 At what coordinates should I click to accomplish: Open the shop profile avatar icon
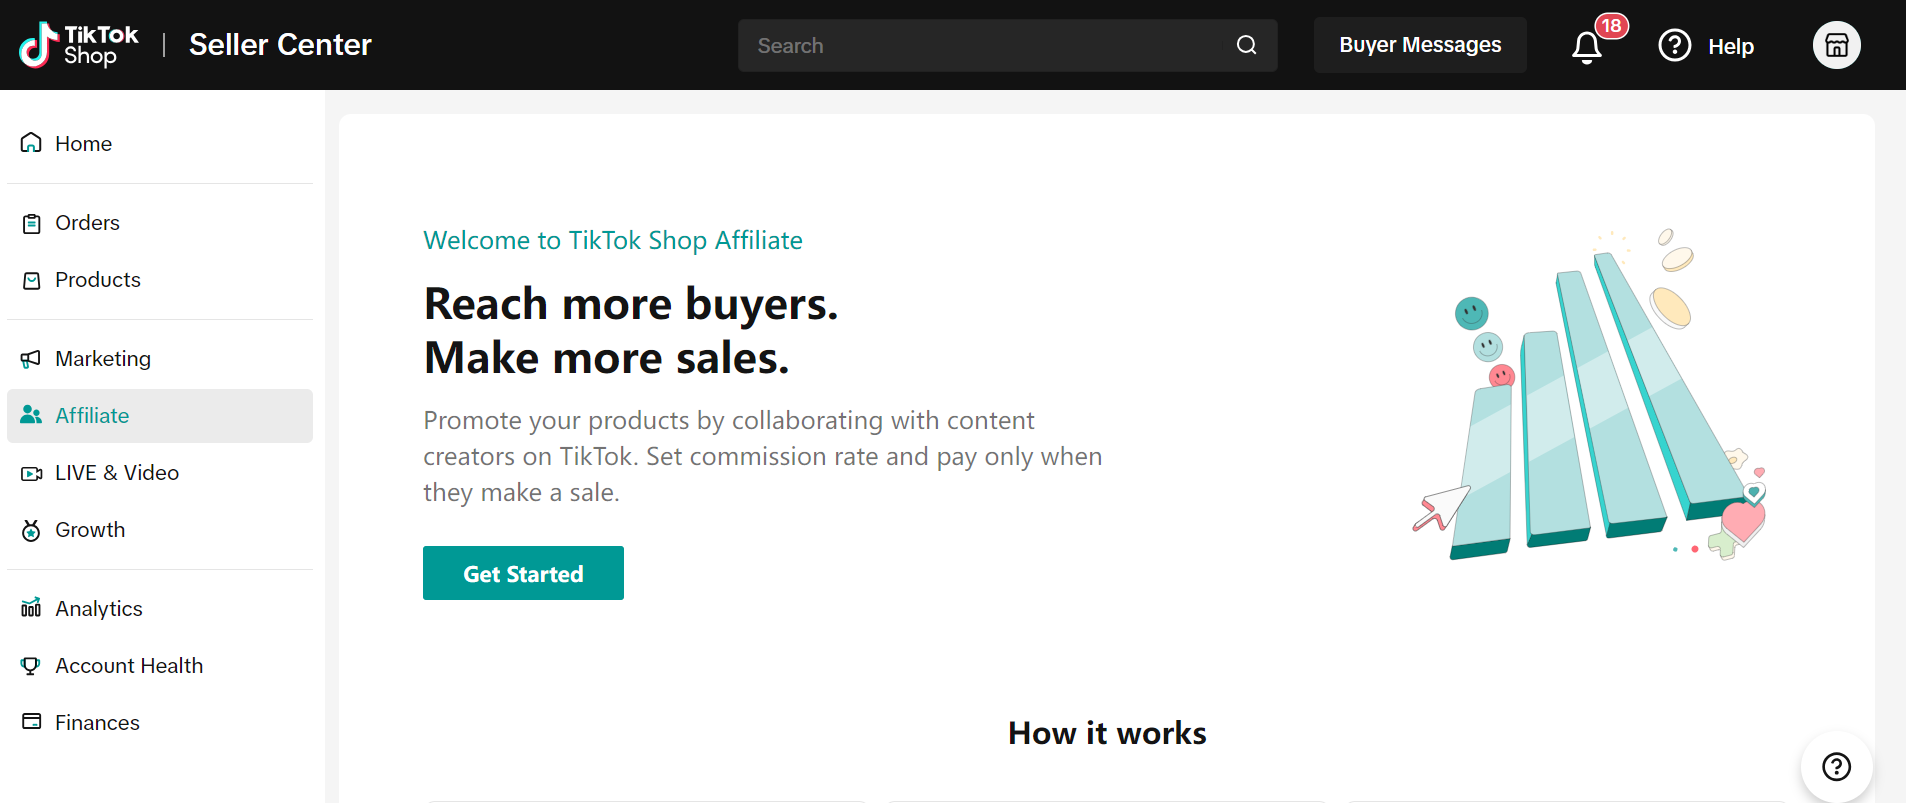click(1836, 45)
